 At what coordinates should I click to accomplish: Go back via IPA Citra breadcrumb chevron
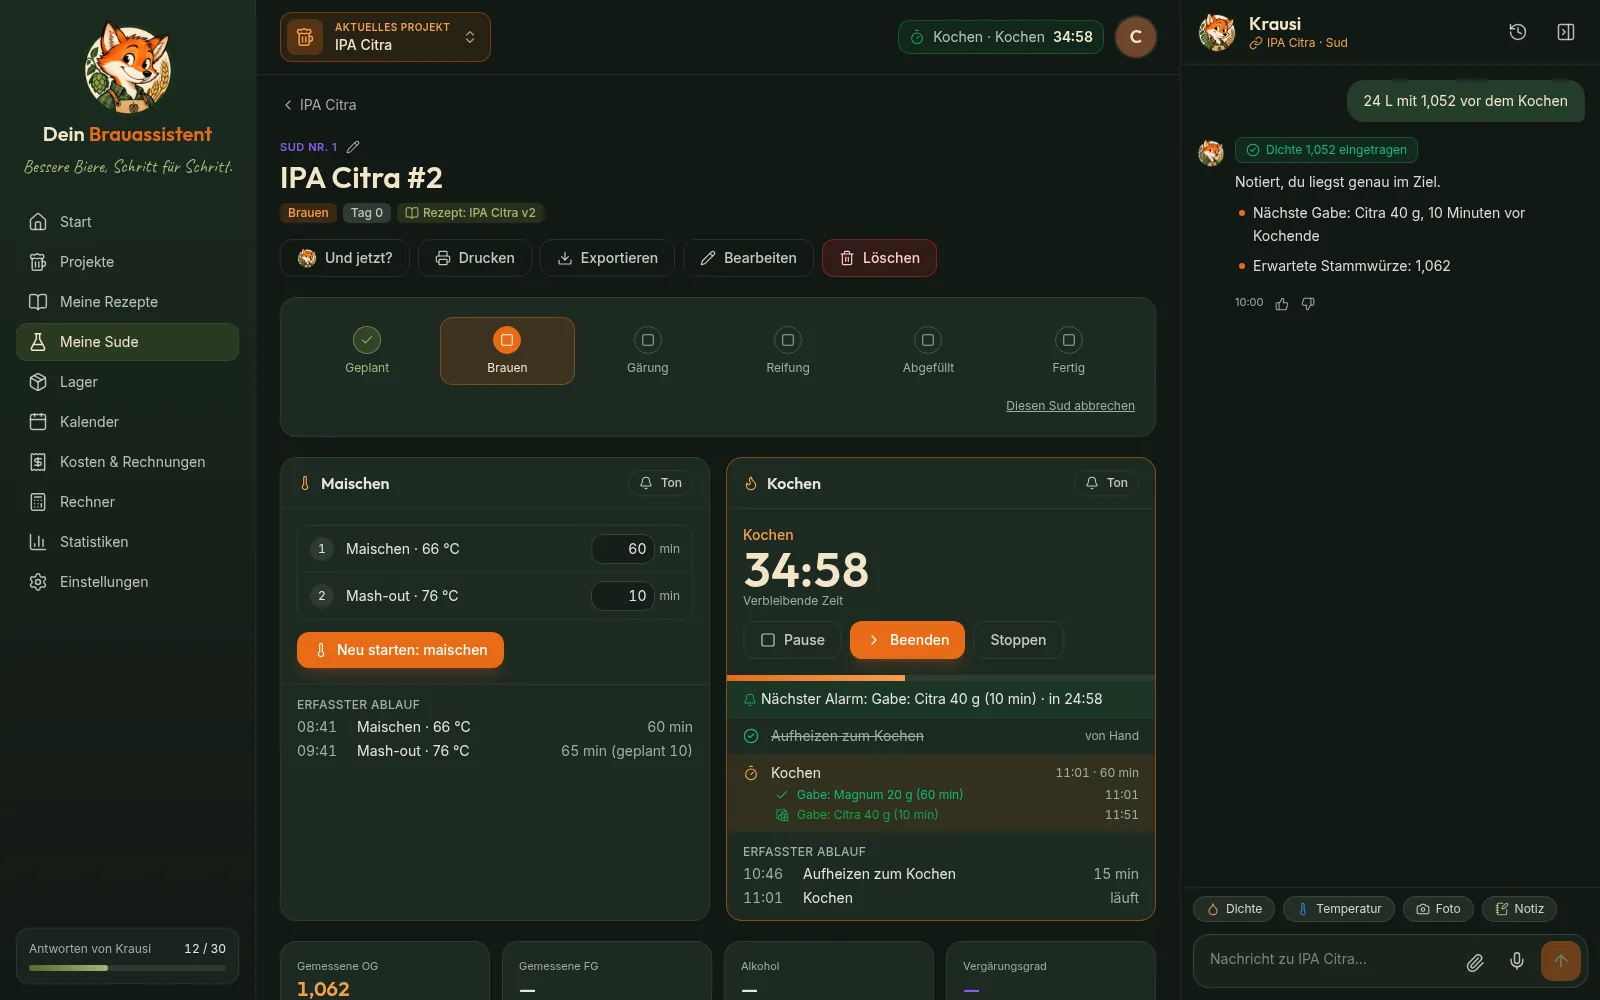point(288,105)
